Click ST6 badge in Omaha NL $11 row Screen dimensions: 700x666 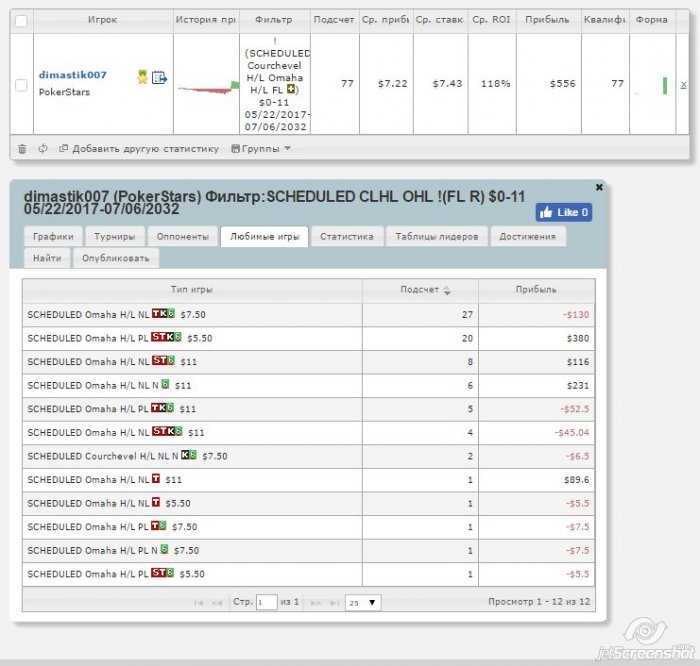pyautogui.click(x=163, y=360)
